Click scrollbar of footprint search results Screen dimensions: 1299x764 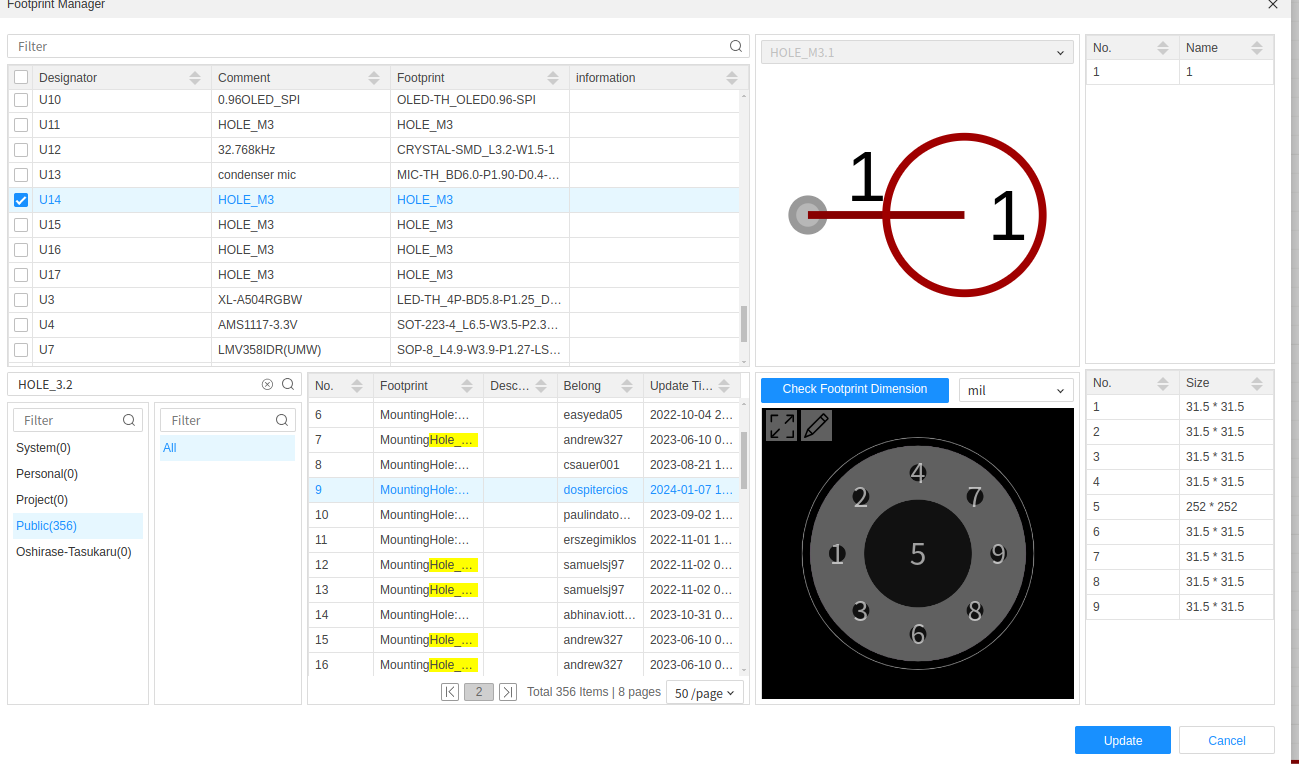(x=744, y=460)
